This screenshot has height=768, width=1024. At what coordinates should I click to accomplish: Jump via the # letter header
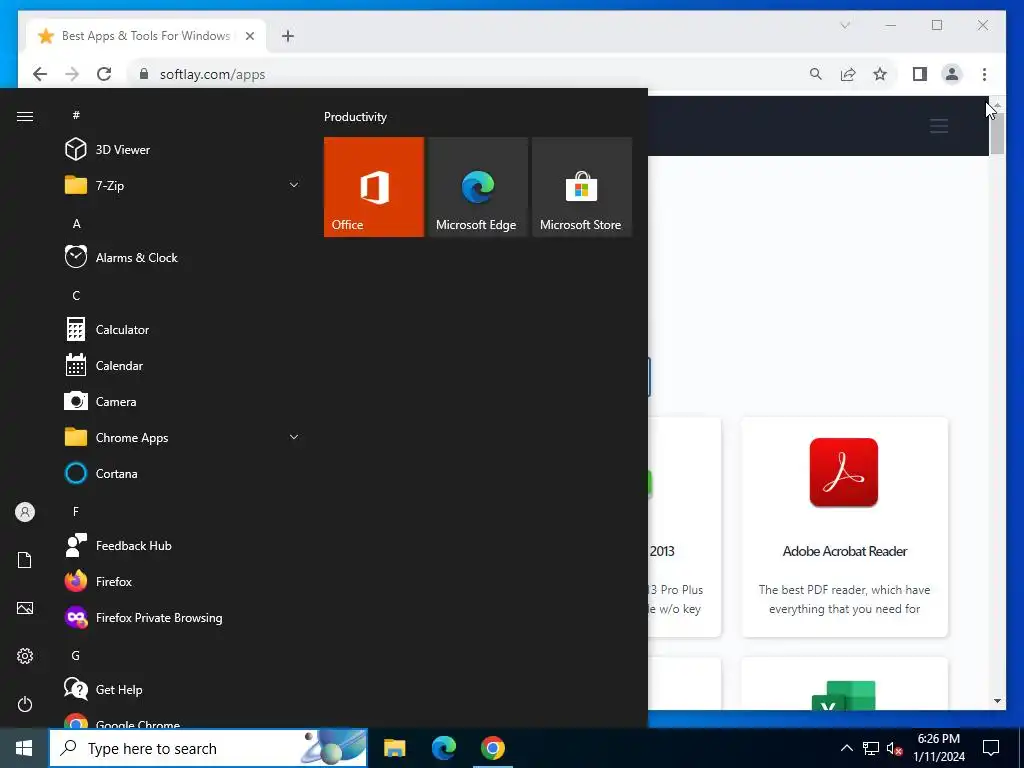point(76,115)
